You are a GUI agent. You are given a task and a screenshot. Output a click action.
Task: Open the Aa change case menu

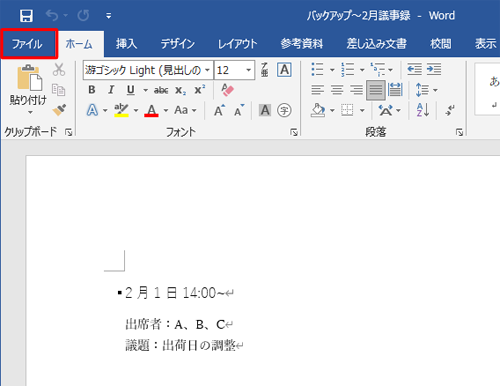[185, 110]
